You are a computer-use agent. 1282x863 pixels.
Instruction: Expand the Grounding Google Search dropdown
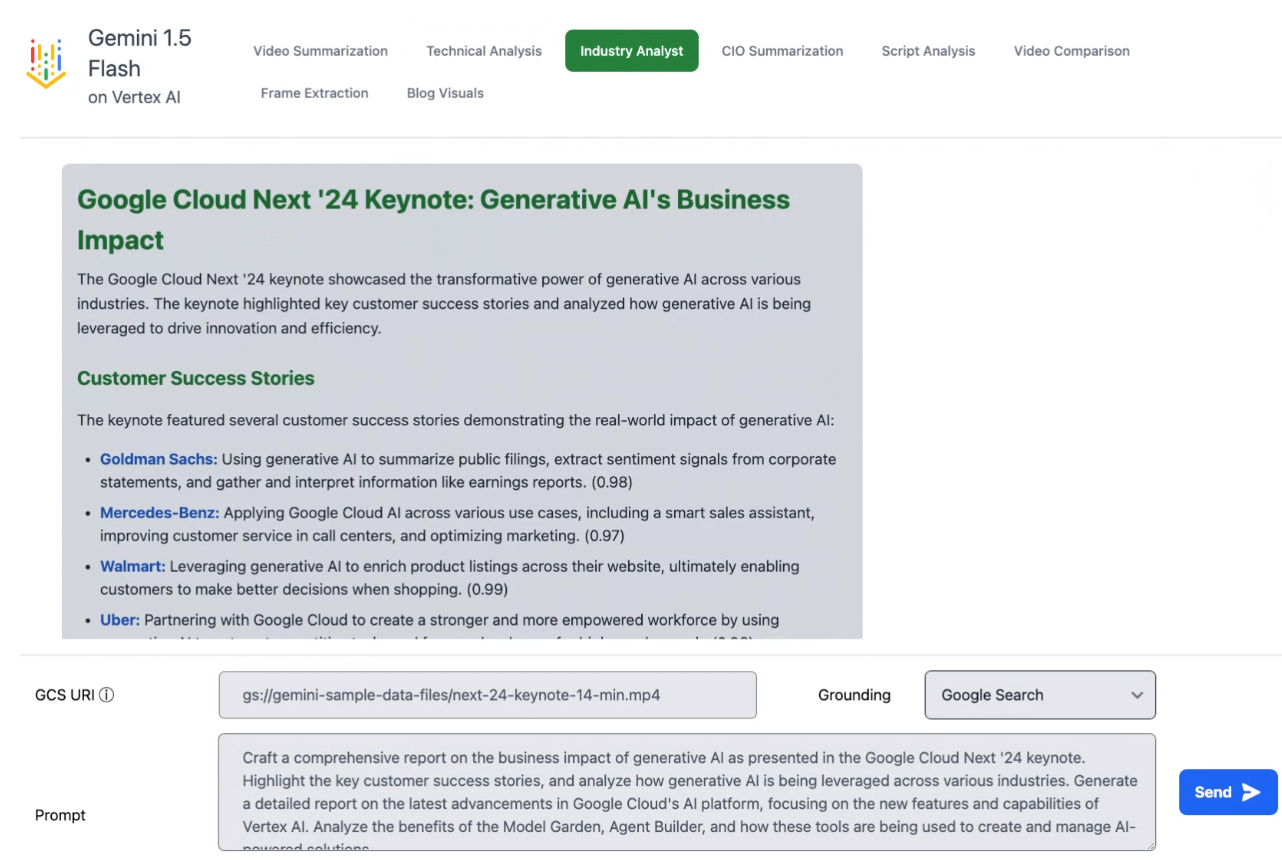click(x=1040, y=695)
